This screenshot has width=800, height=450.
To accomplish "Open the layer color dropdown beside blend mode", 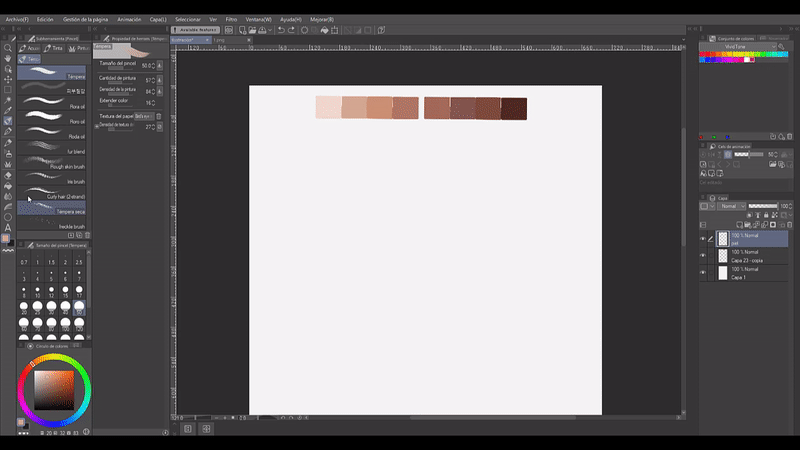I will (x=707, y=206).
